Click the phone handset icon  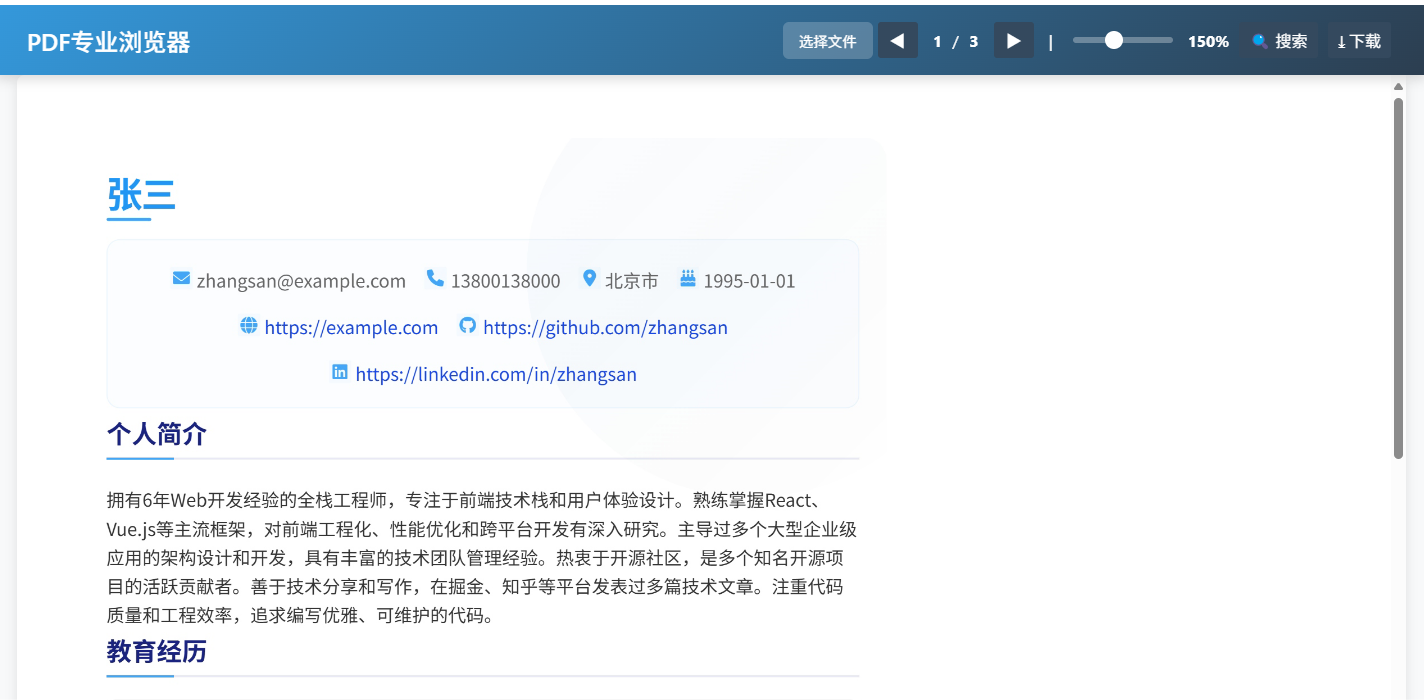[x=435, y=278]
